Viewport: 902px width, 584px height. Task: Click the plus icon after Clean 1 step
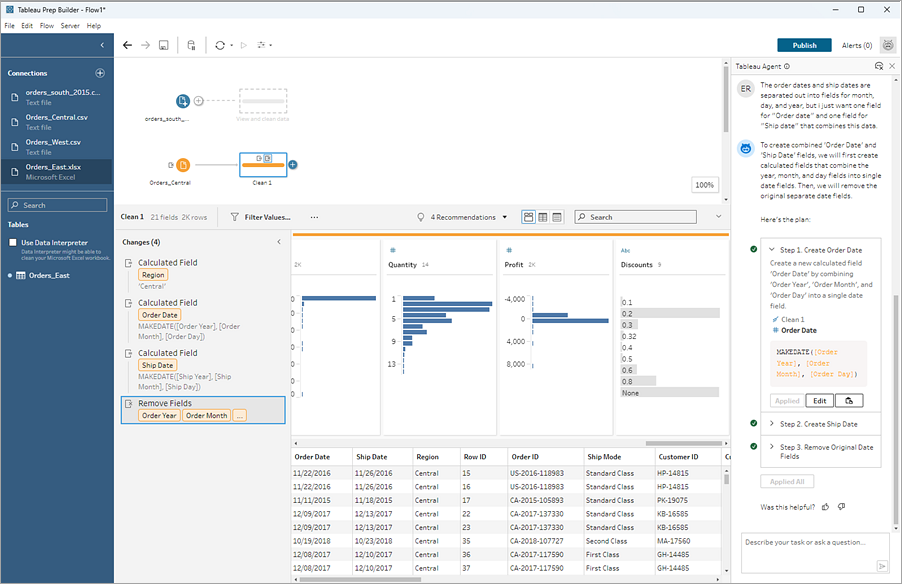(293, 164)
